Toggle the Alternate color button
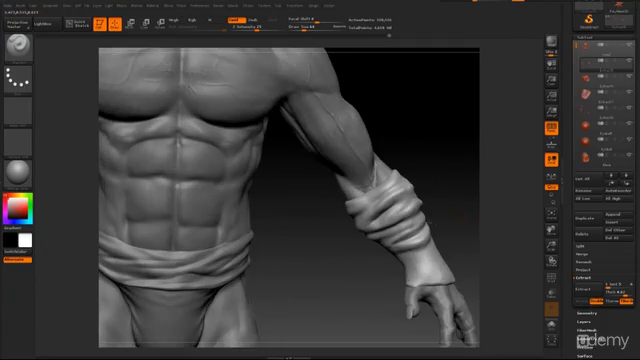Screen dimensions: 640x360 (18, 260)
